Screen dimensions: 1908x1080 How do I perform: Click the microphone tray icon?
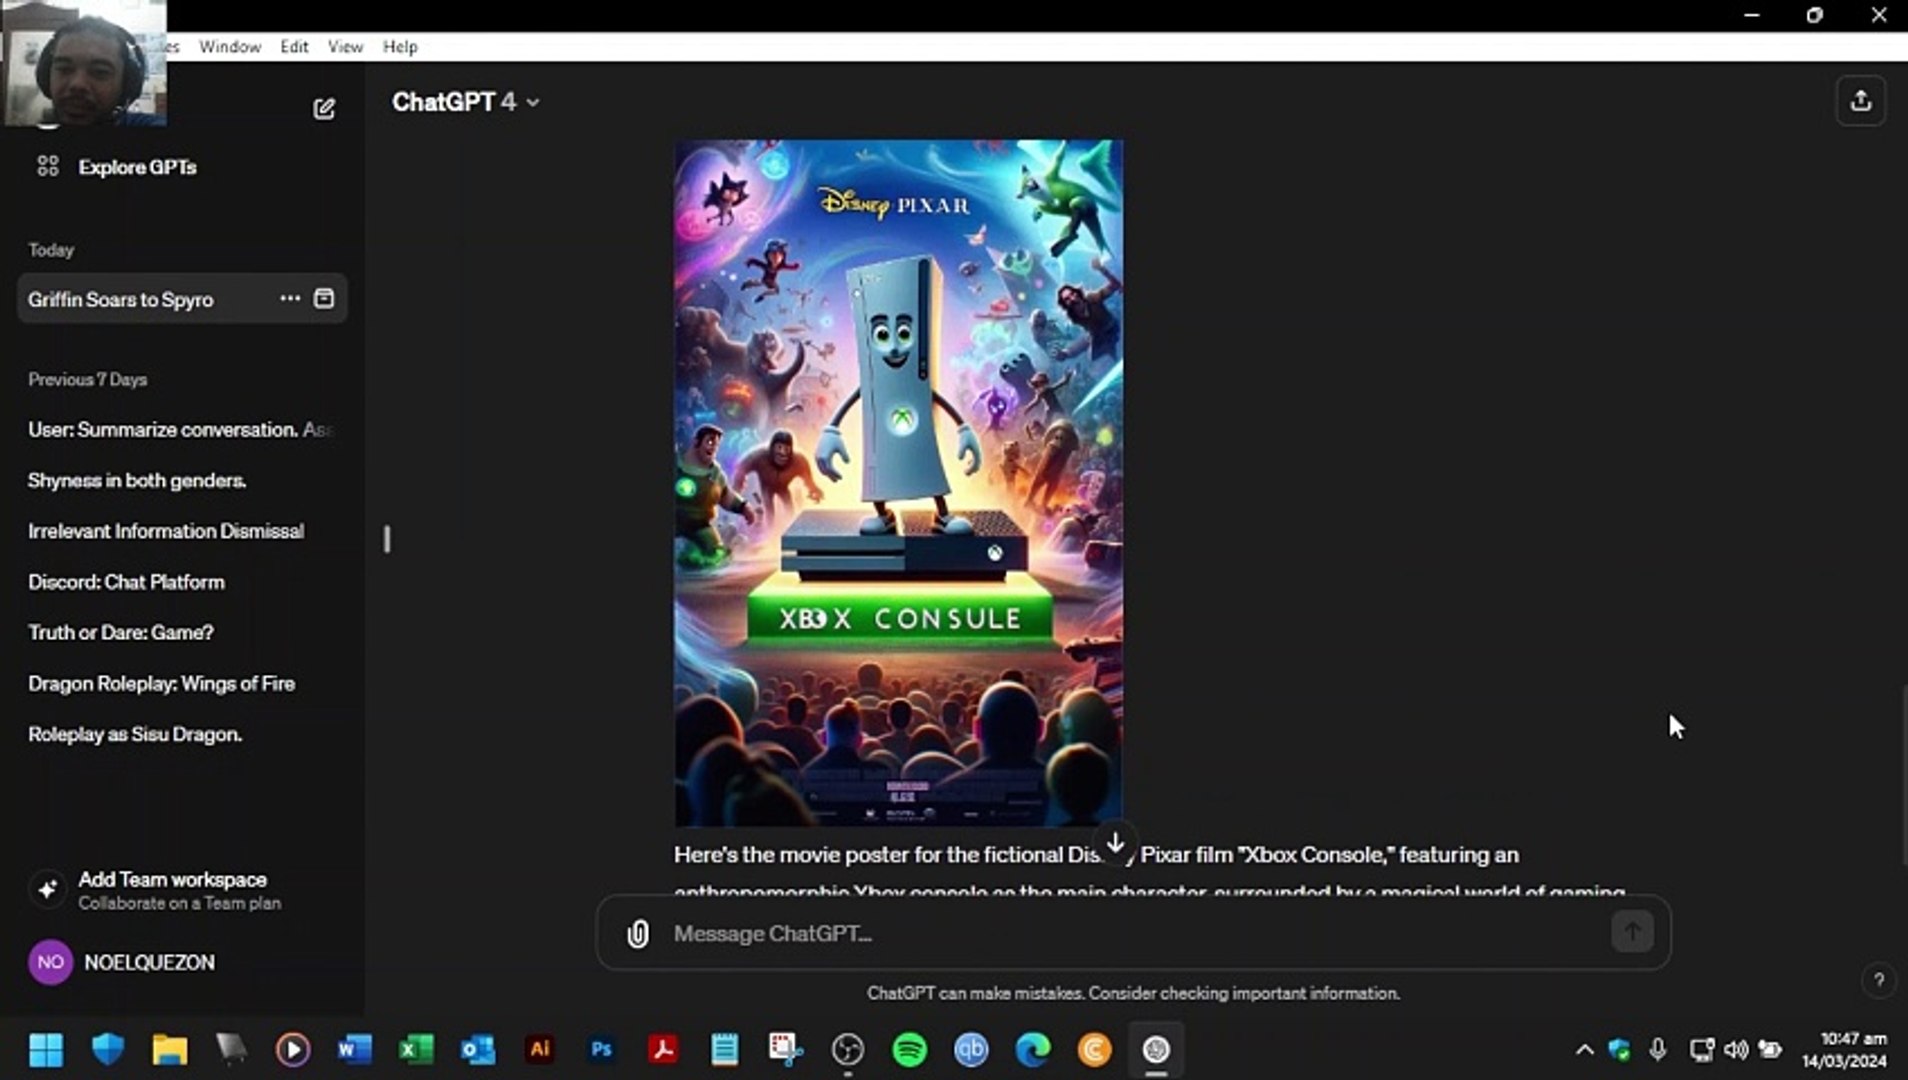1658,1049
